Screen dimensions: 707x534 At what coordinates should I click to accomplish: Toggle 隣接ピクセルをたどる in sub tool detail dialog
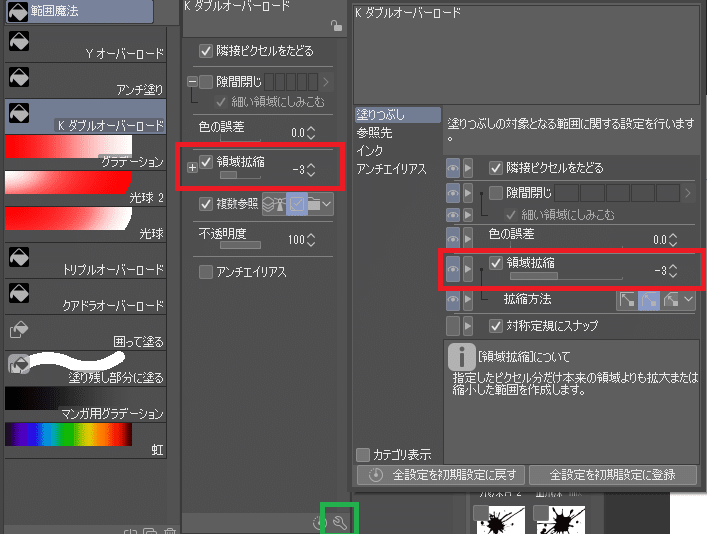pos(496,168)
